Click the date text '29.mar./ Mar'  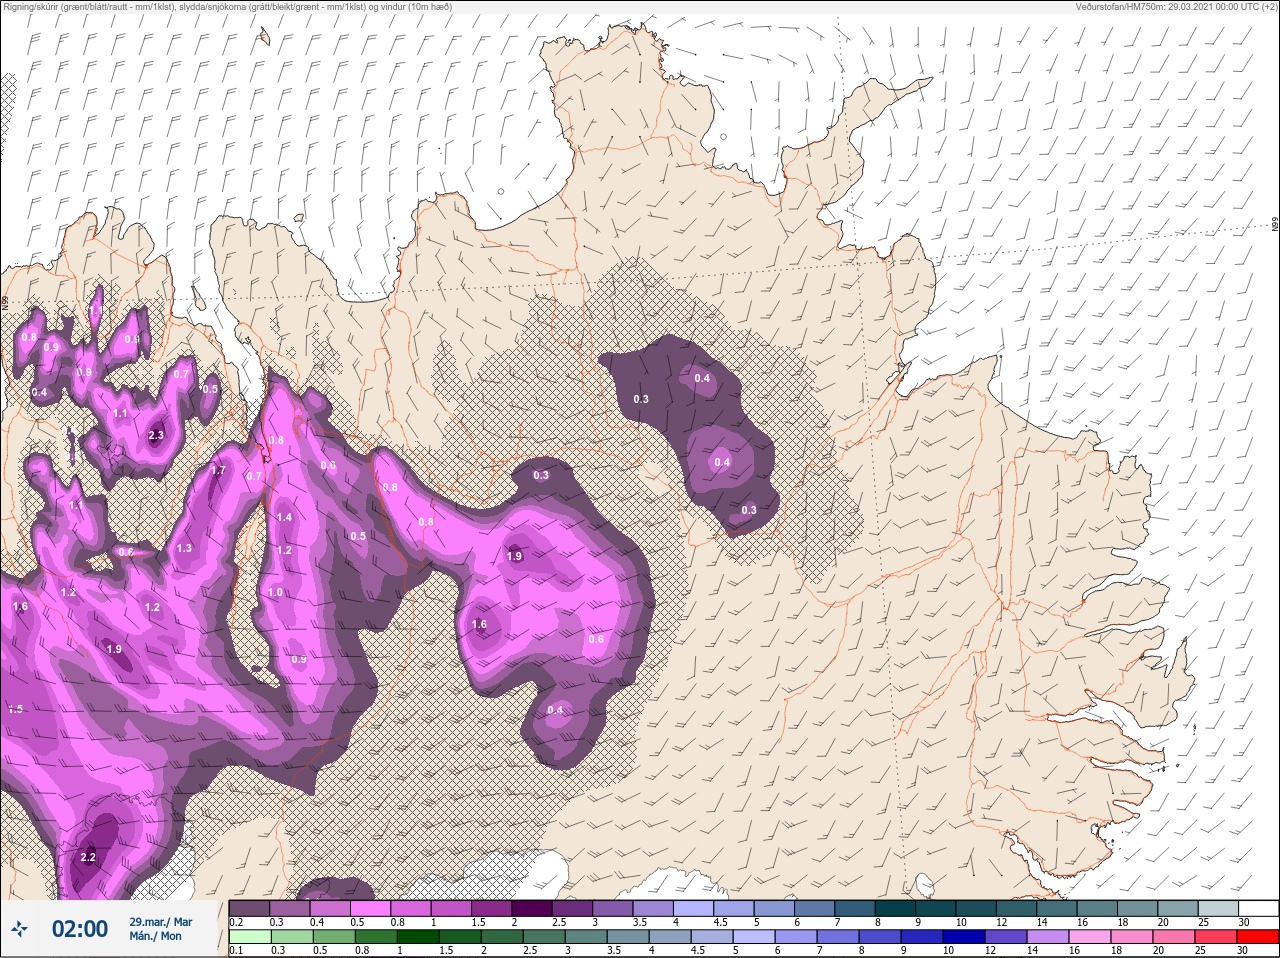161,922
